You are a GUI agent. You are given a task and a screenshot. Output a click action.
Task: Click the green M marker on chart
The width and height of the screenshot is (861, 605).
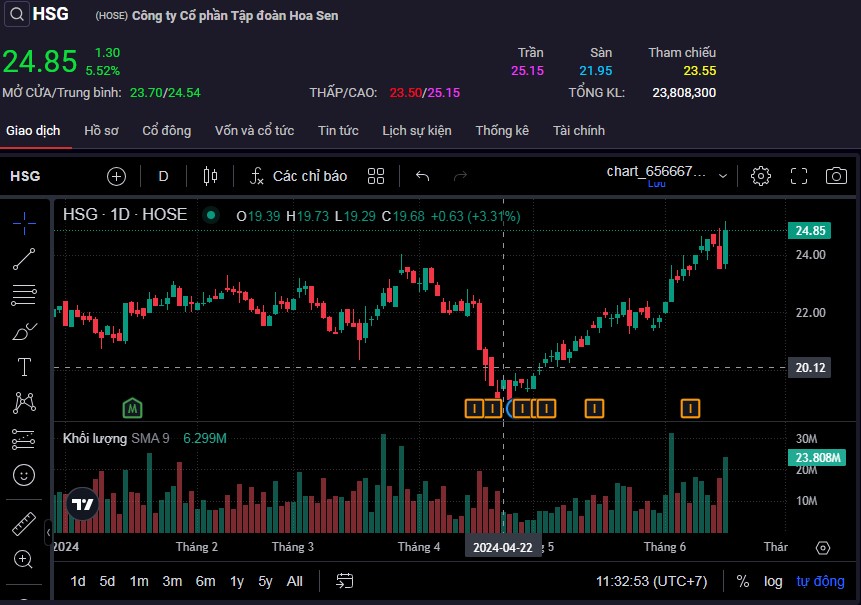click(x=132, y=407)
